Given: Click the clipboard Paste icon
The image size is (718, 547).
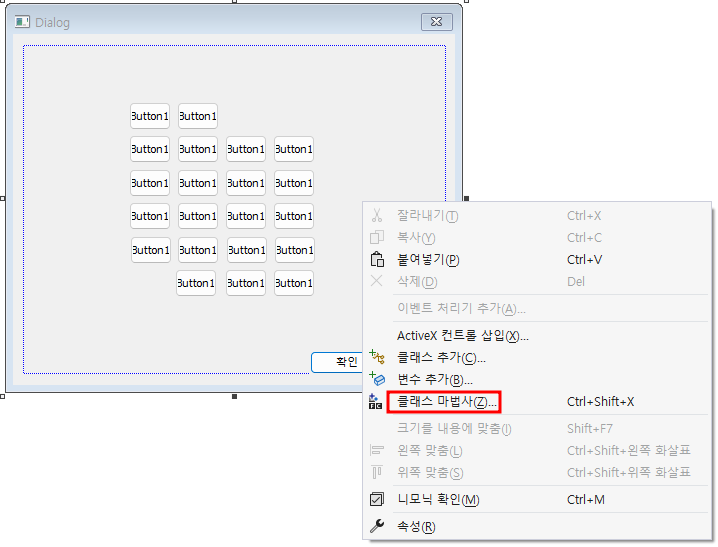Looking at the screenshot, I should coord(377,259).
